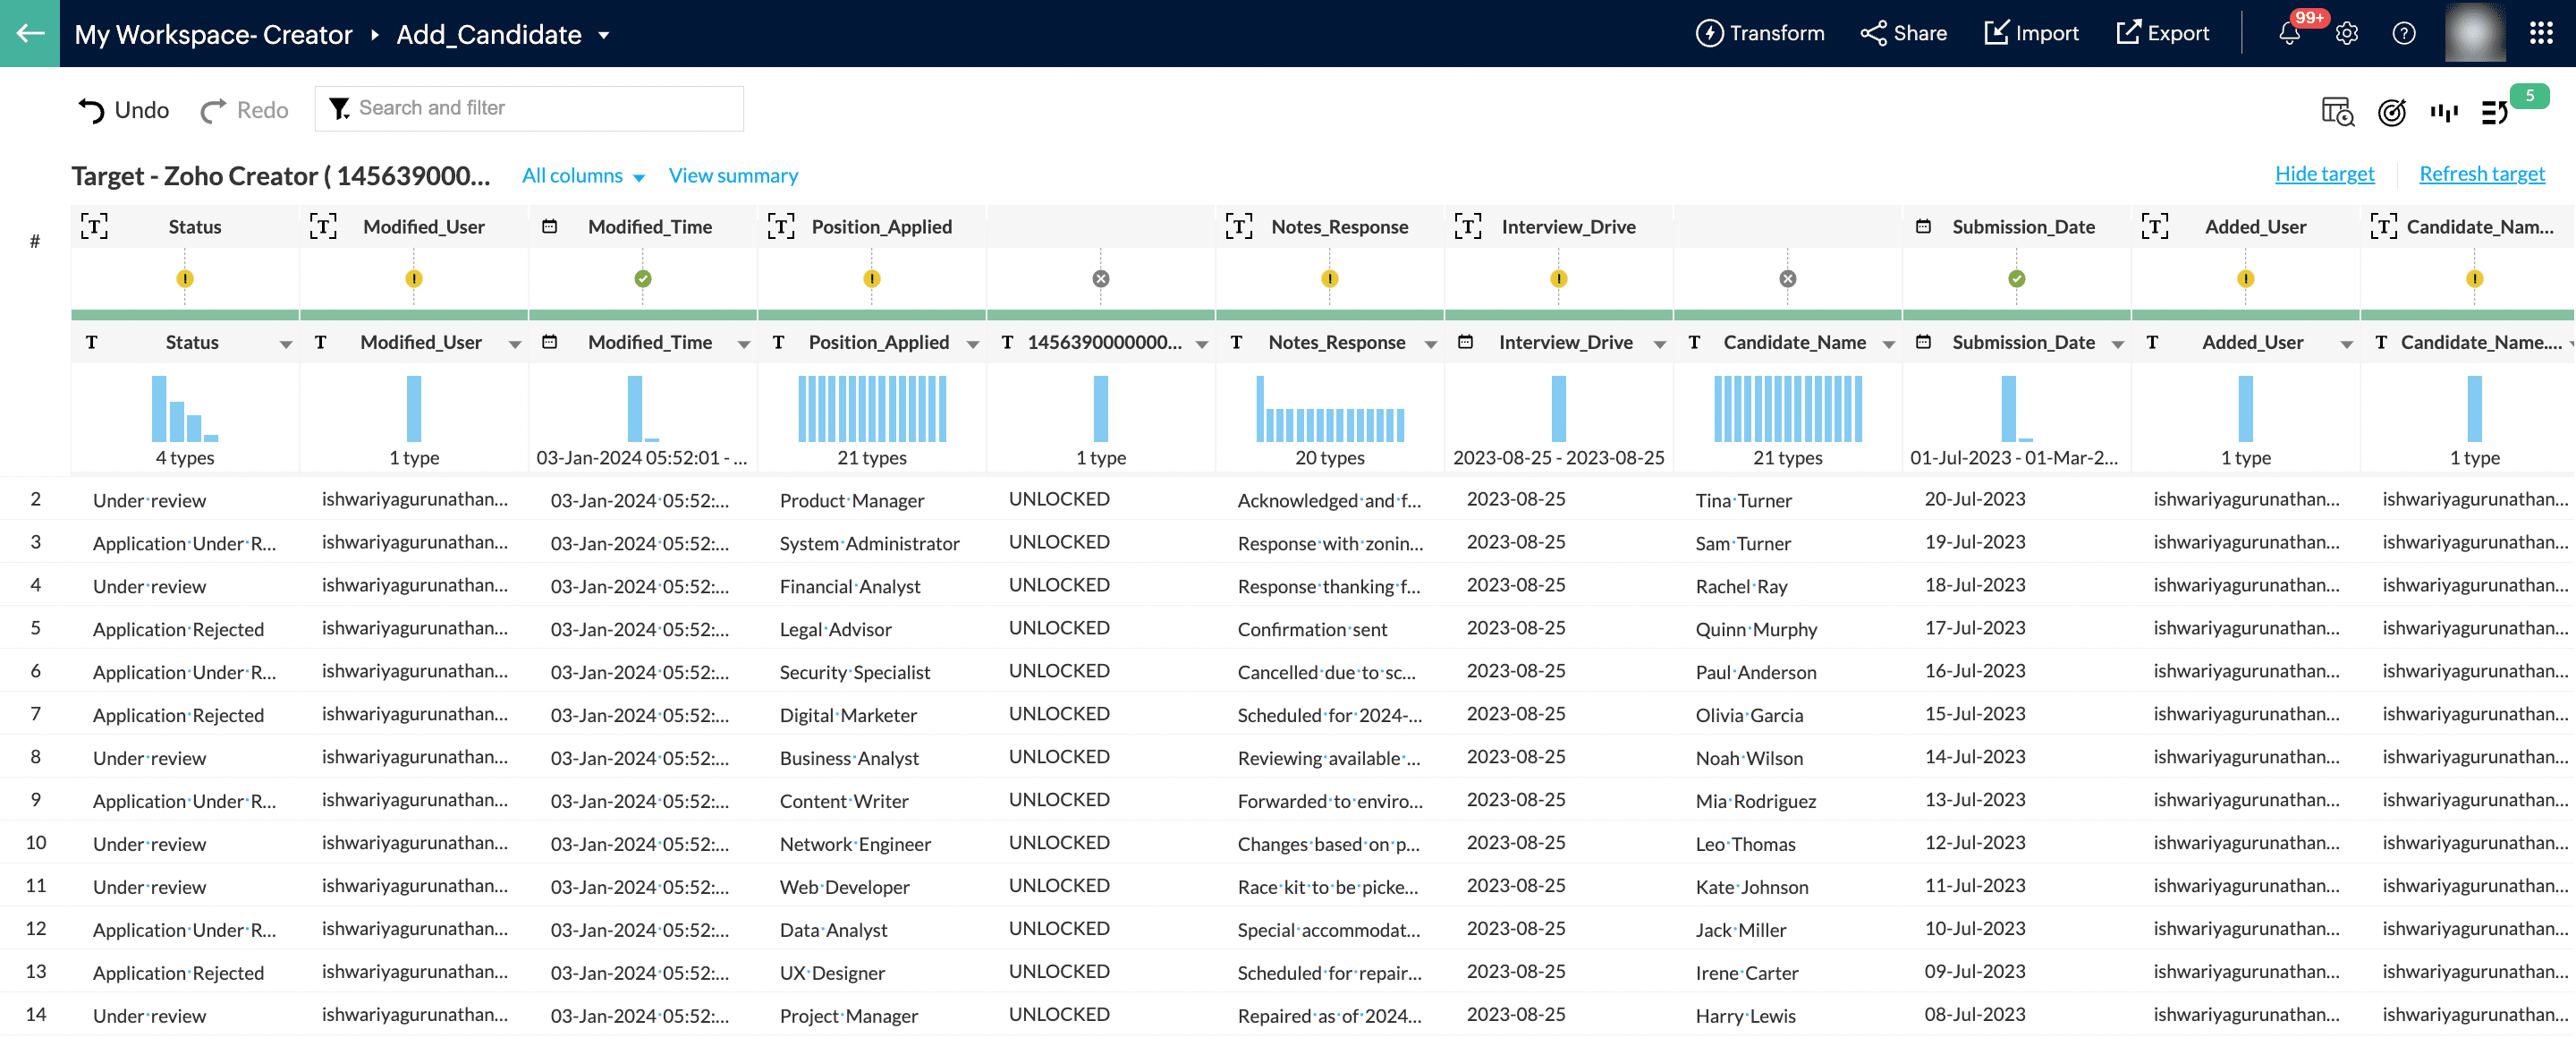Screen dimensions: 2576x1038
Task: Open the settings gear icon
Action: (2346, 33)
